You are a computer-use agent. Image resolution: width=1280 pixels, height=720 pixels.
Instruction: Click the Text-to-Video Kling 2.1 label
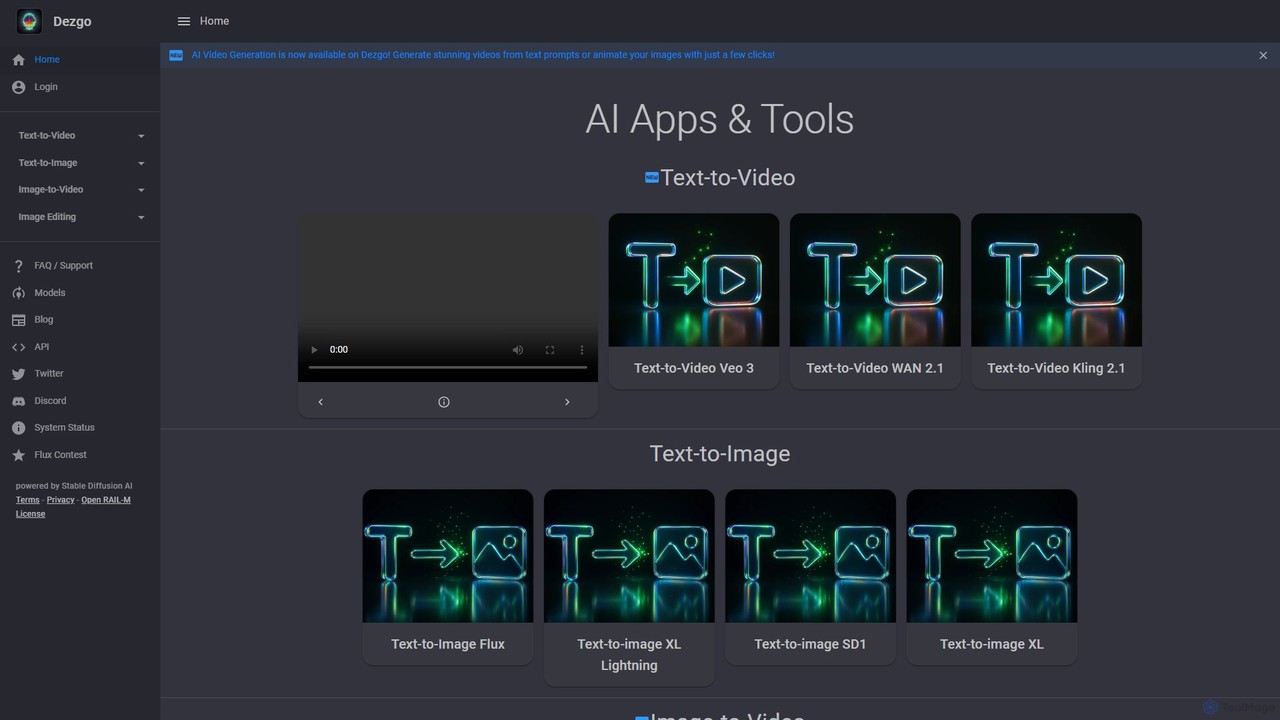[x=1056, y=368]
